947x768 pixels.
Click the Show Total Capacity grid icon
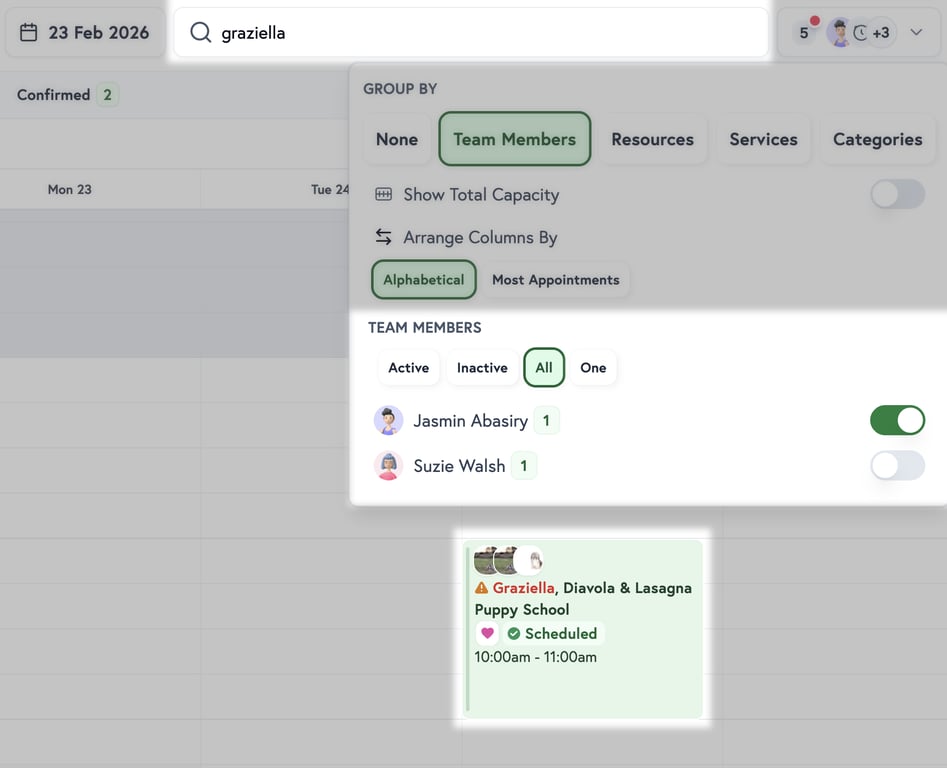pos(383,194)
